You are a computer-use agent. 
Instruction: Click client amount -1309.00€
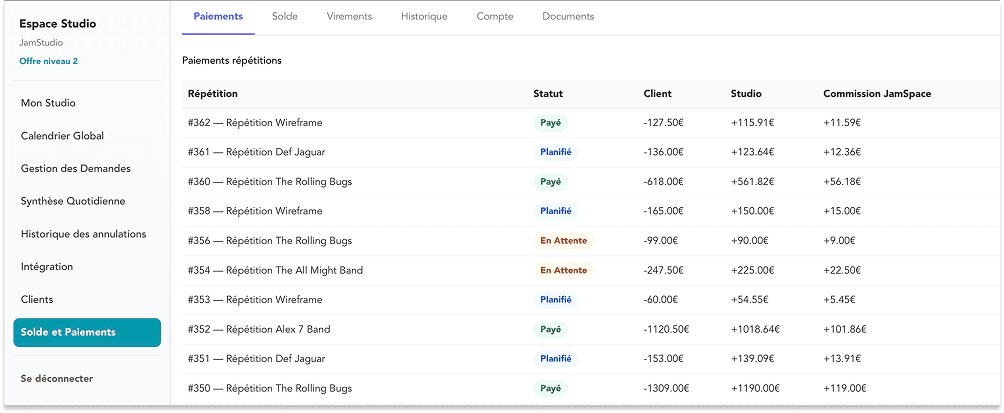coord(666,388)
